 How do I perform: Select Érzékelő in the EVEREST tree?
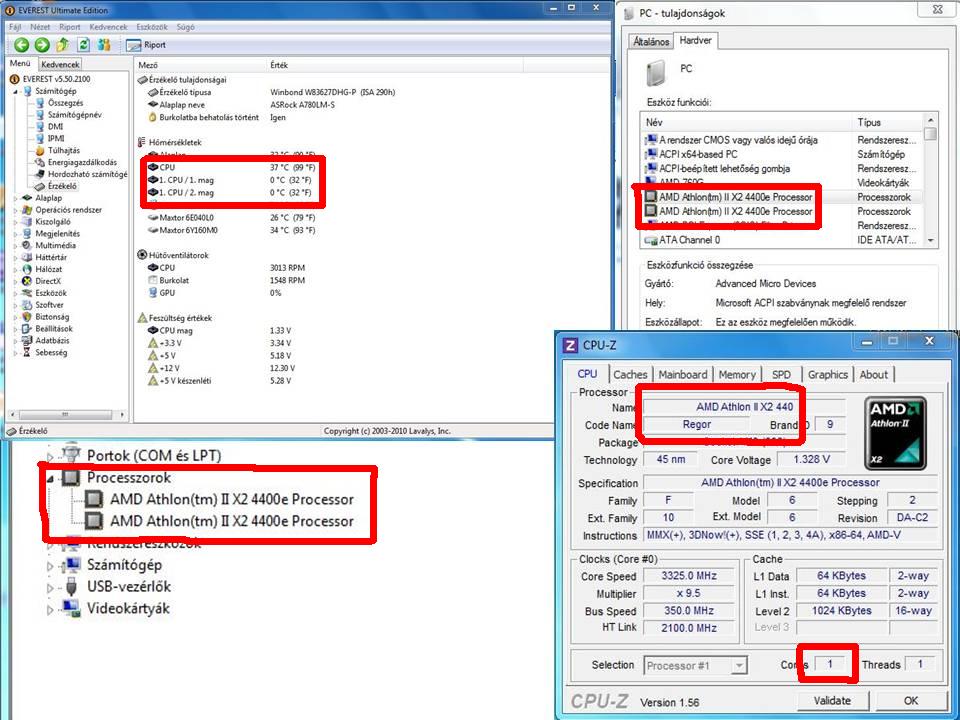[x=62, y=186]
